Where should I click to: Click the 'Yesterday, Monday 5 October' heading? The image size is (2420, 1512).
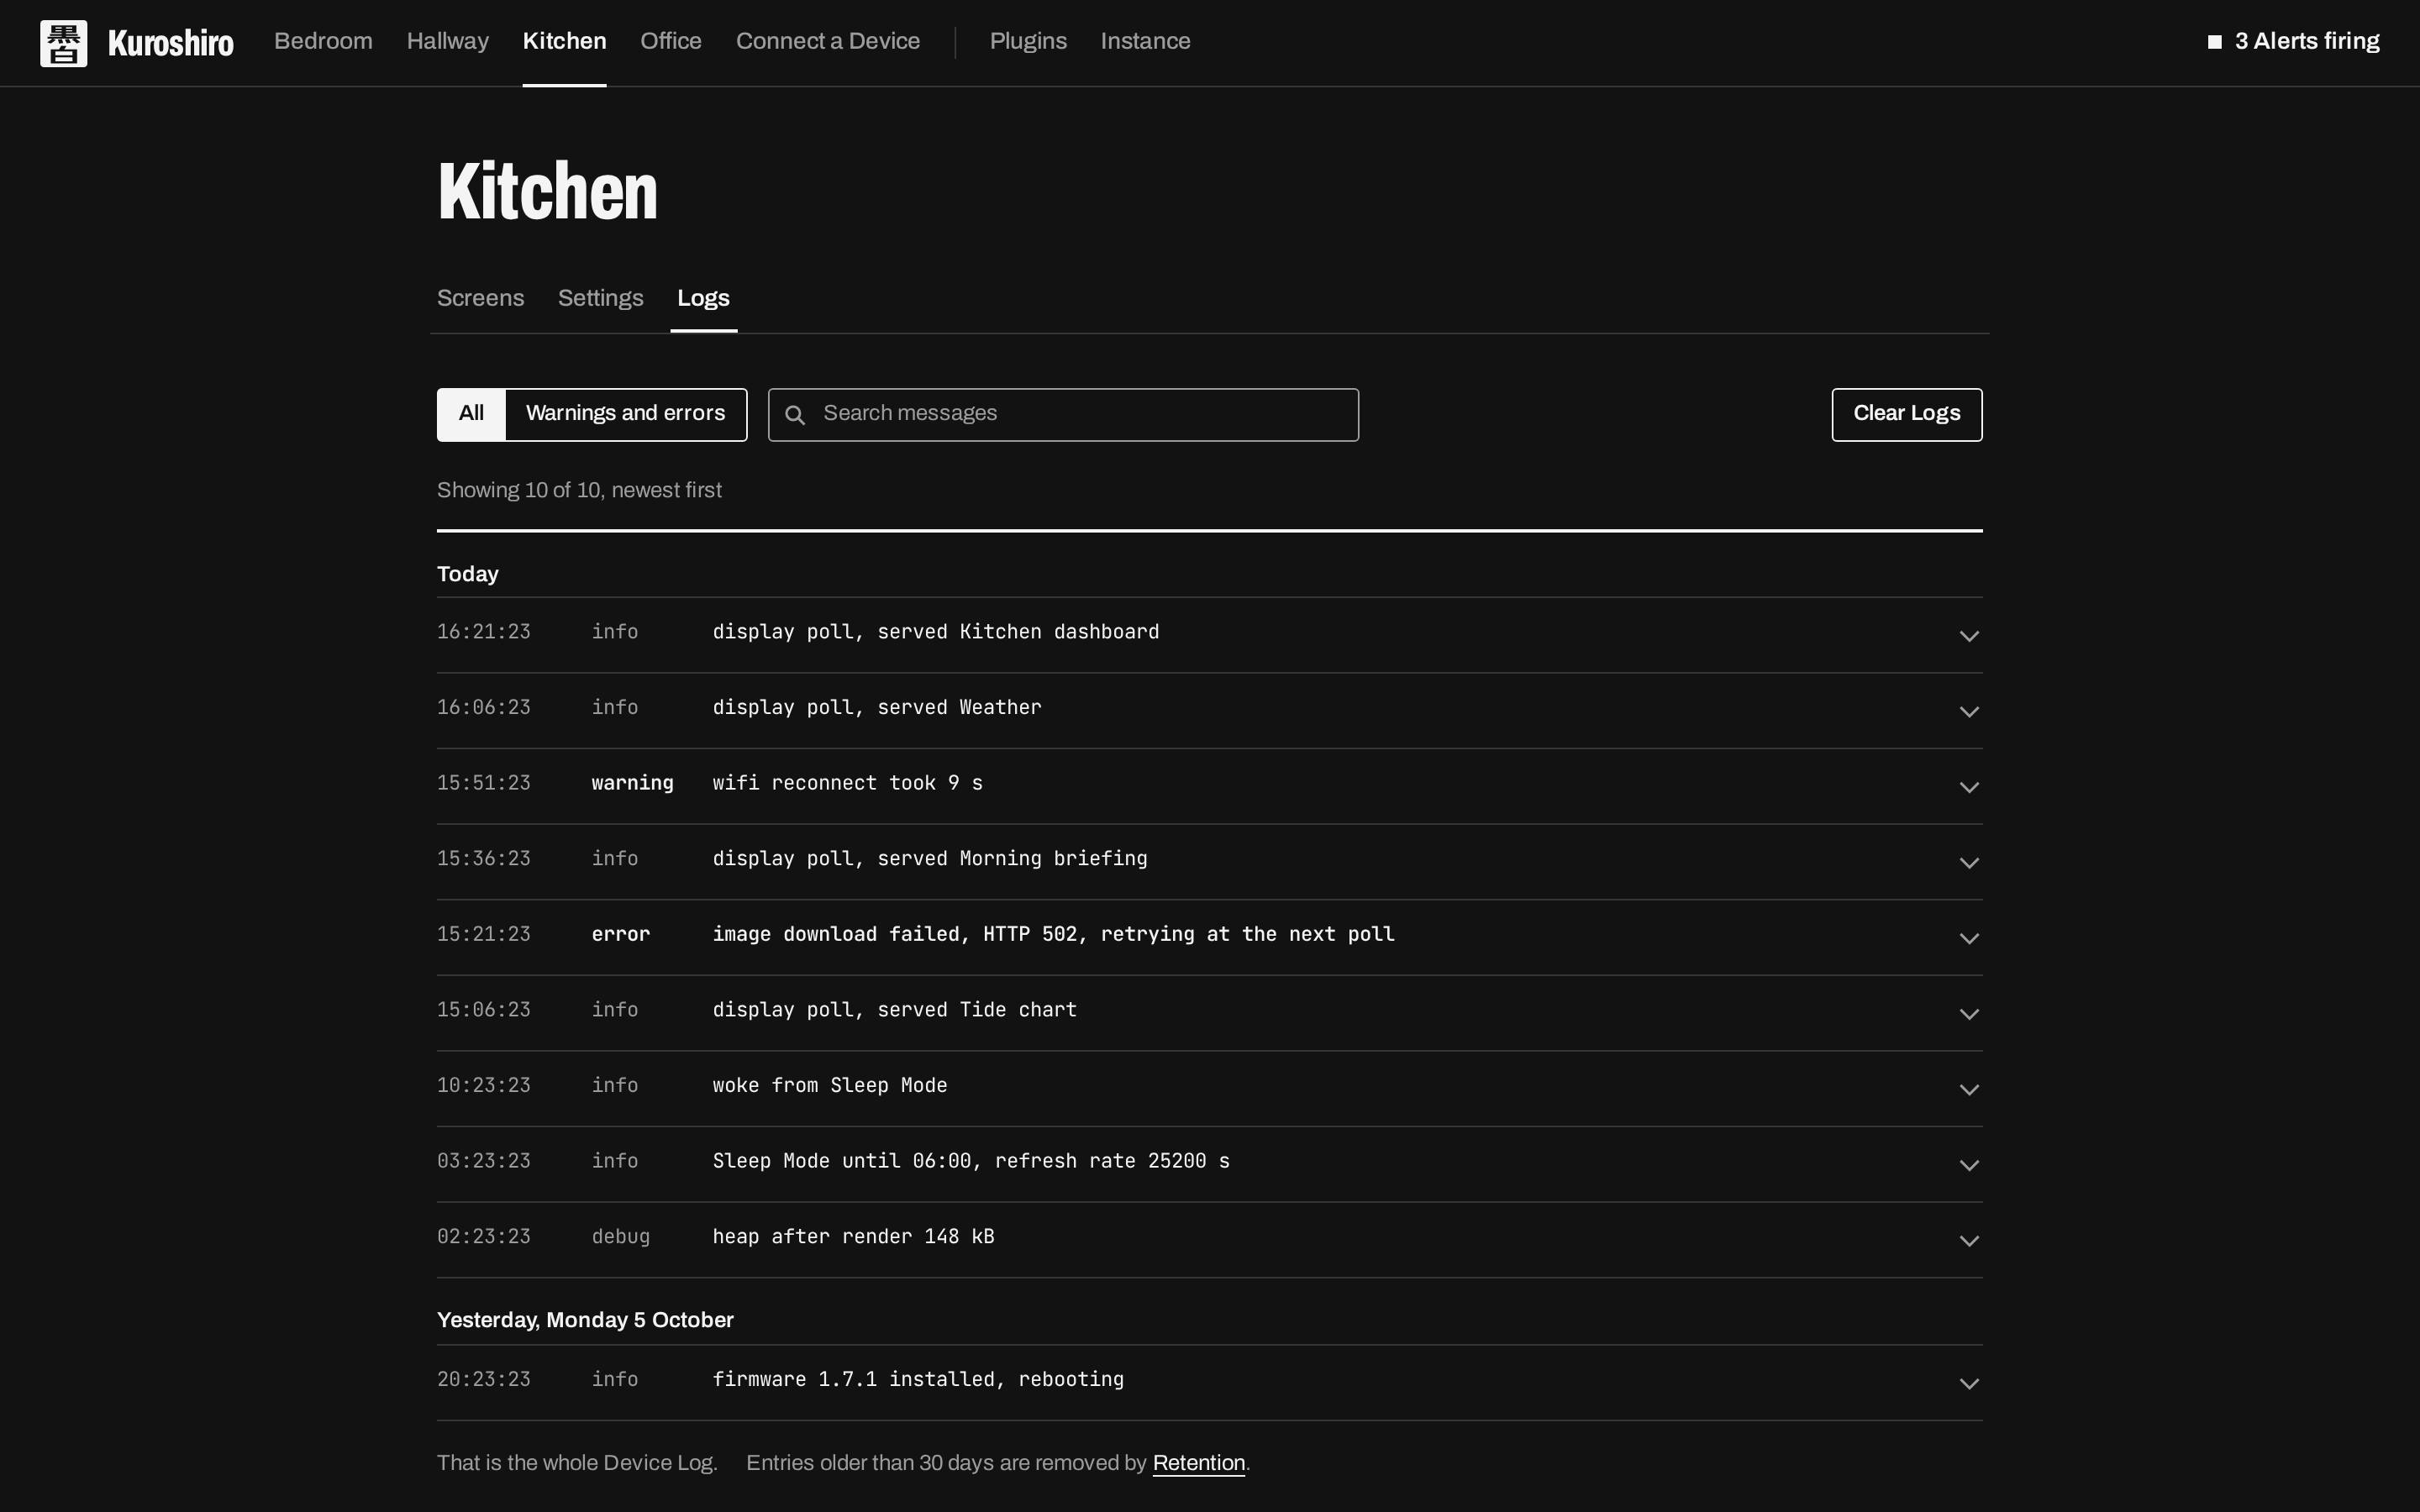pyautogui.click(x=585, y=1320)
